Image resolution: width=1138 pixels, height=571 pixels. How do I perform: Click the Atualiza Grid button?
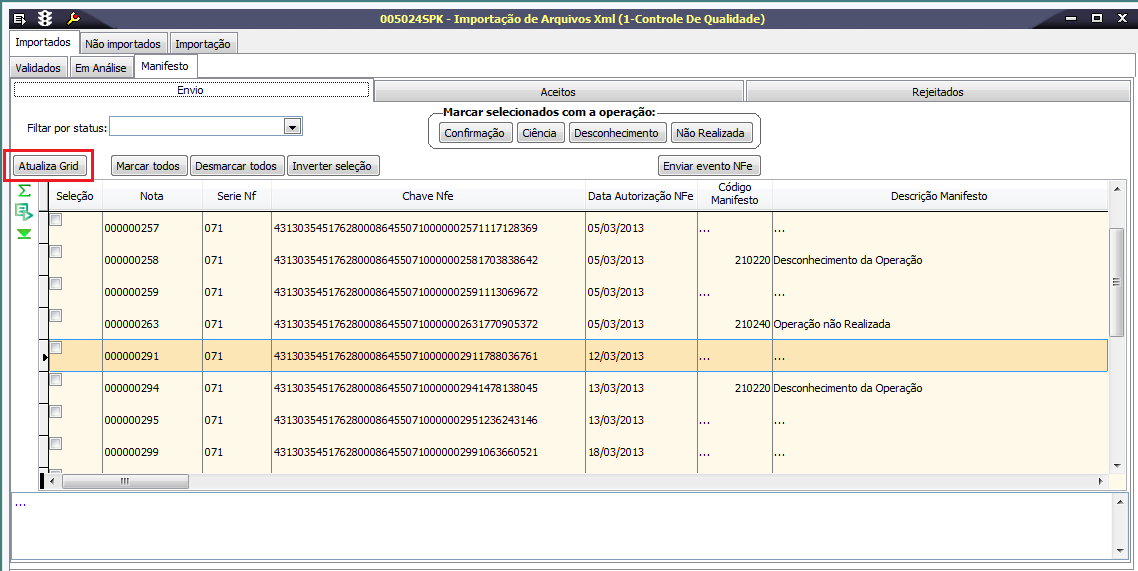[49, 165]
